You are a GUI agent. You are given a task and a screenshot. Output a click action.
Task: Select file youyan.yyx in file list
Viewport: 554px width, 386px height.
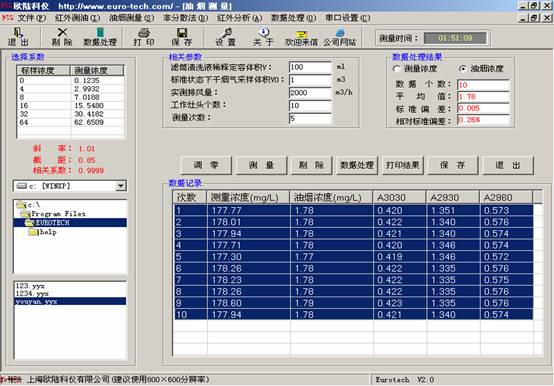70,301
